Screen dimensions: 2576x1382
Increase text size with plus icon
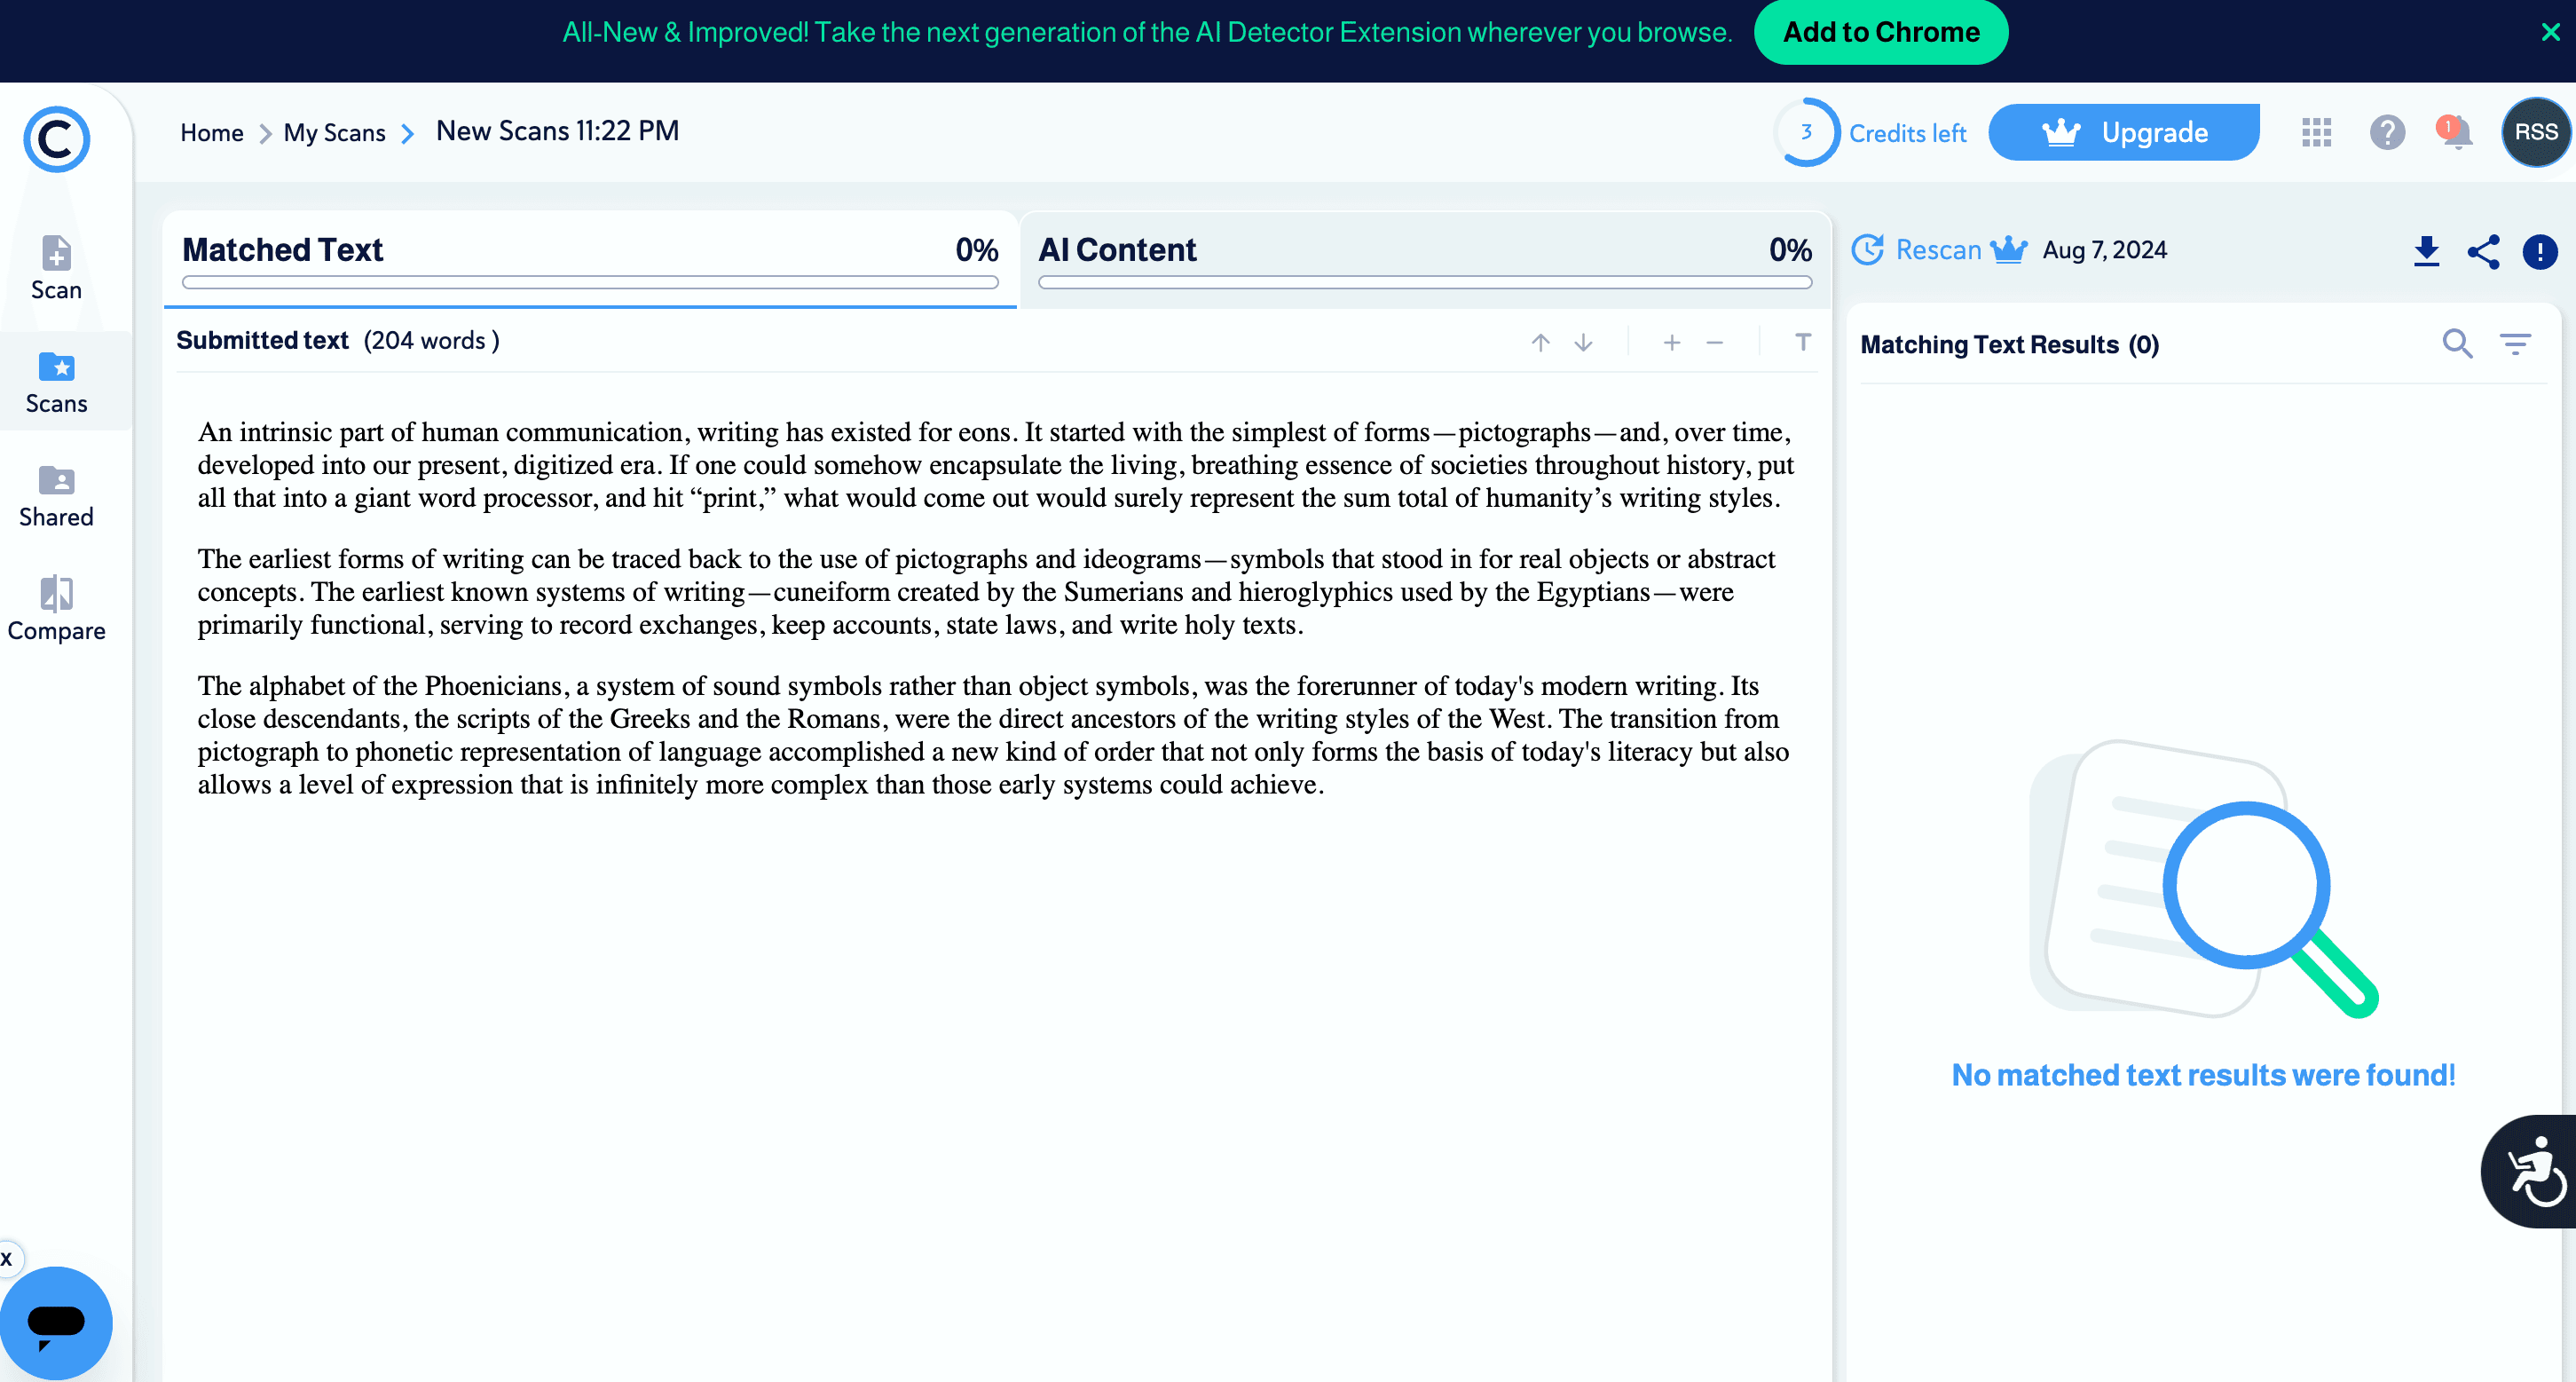[1671, 343]
